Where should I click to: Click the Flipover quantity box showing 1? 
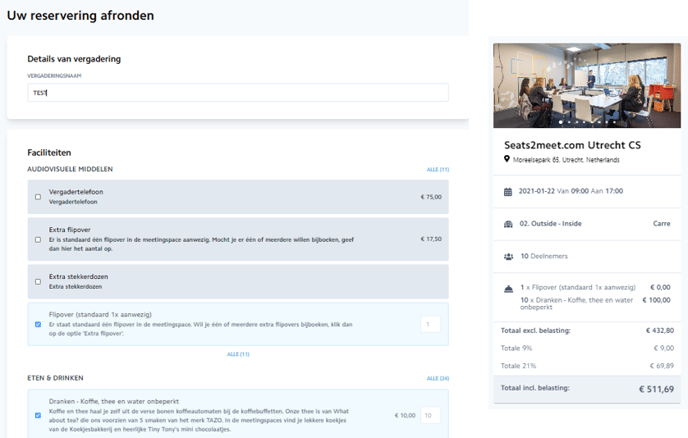[430, 324]
